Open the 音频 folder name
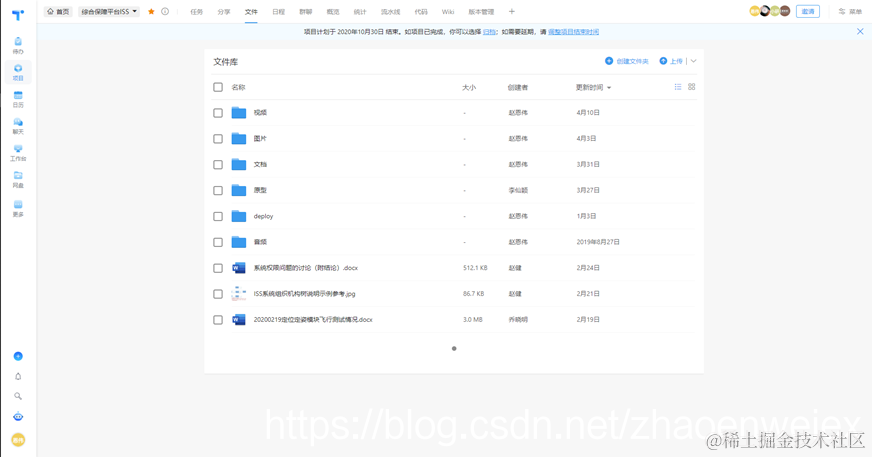 pos(260,242)
